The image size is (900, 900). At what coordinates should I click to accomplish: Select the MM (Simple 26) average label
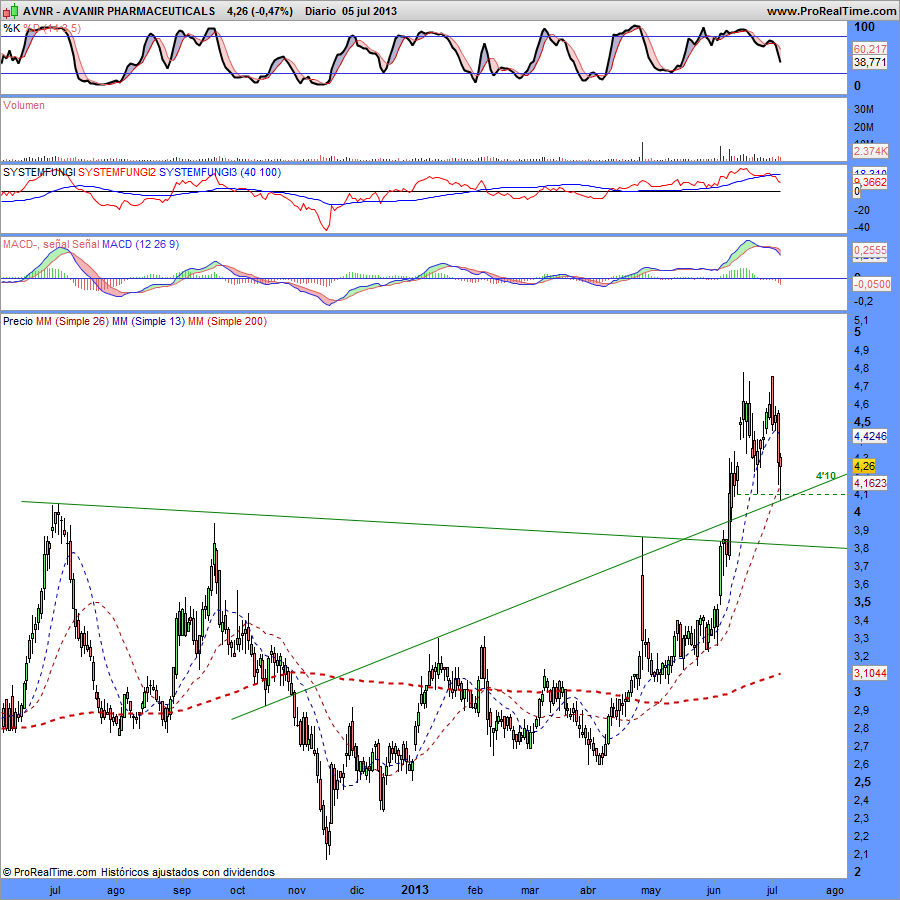(72, 321)
